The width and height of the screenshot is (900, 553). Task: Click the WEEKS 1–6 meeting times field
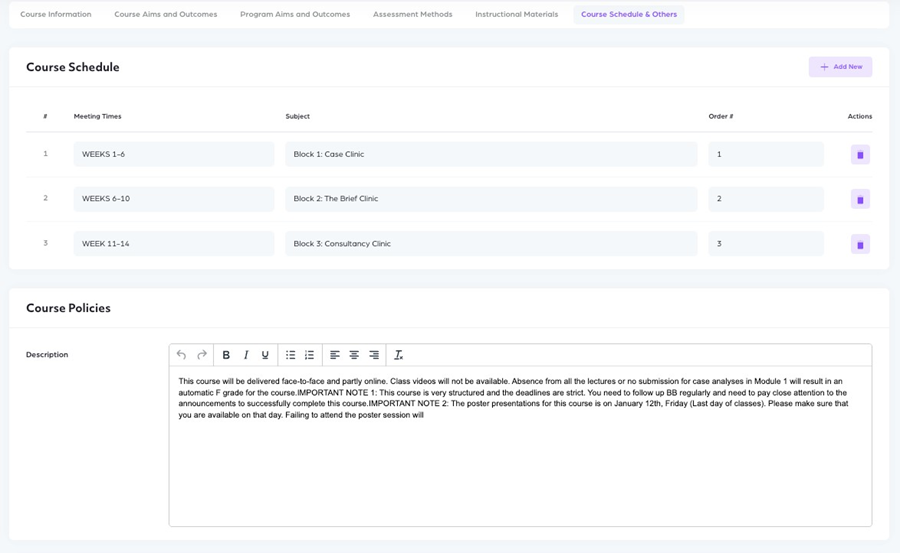(x=173, y=154)
